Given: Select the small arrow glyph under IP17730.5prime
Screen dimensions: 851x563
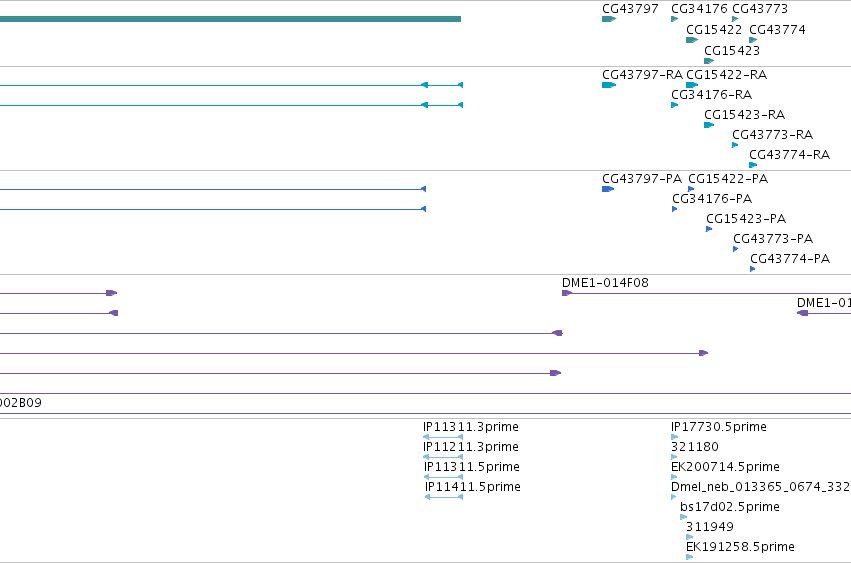Looking at the screenshot, I should [675, 437].
